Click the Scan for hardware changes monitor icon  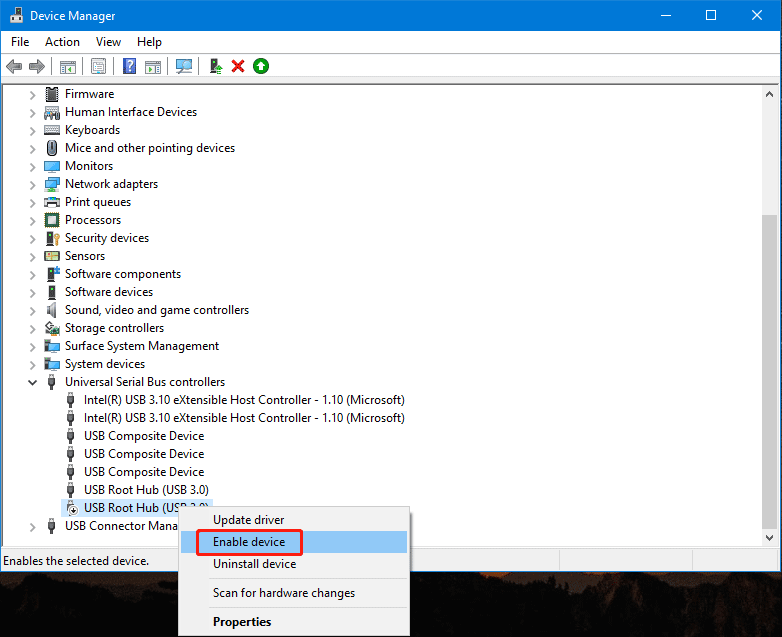point(184,66)
